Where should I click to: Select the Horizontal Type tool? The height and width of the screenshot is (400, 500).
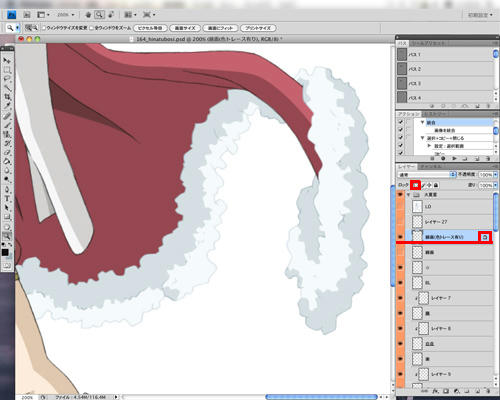7,199
